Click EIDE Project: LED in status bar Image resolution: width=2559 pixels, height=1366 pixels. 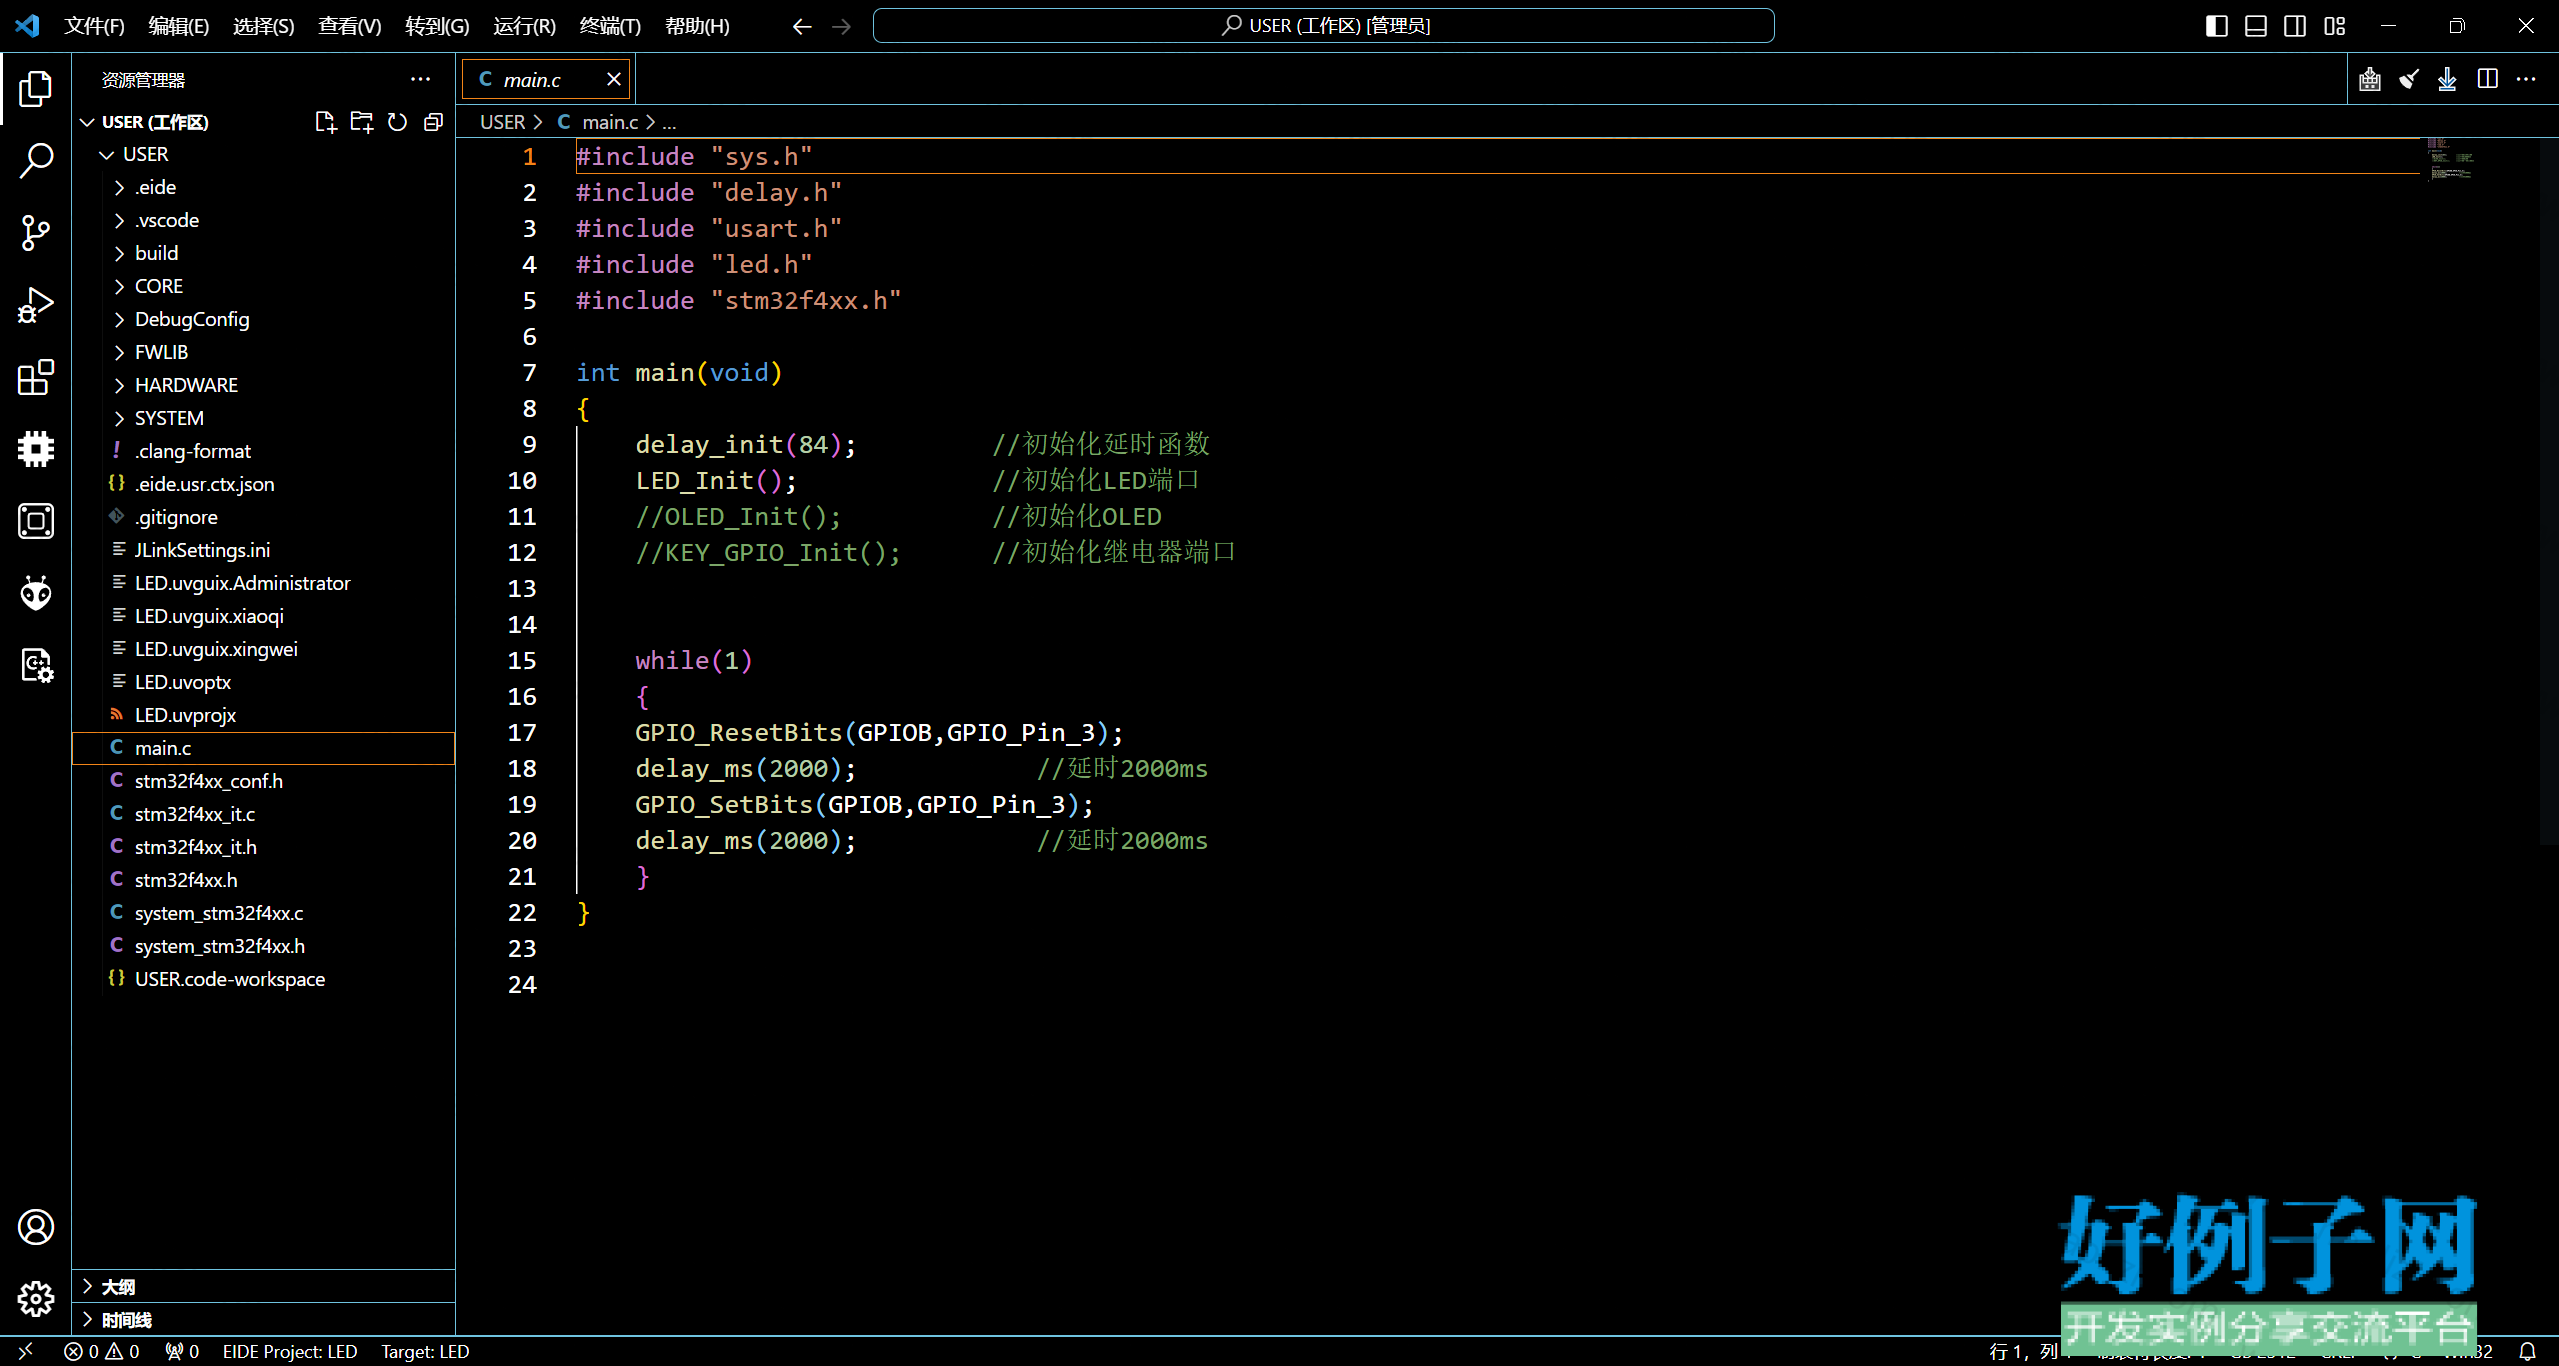click(290, 1351)
